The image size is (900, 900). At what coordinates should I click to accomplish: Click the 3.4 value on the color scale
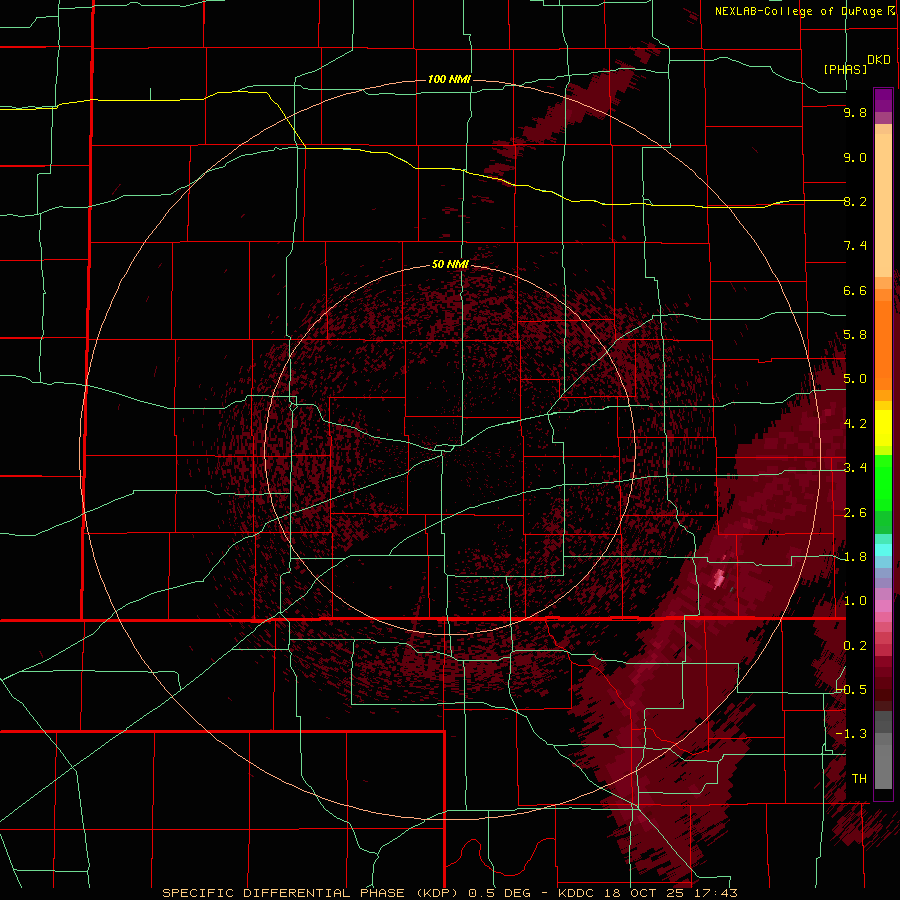[855, 468]
